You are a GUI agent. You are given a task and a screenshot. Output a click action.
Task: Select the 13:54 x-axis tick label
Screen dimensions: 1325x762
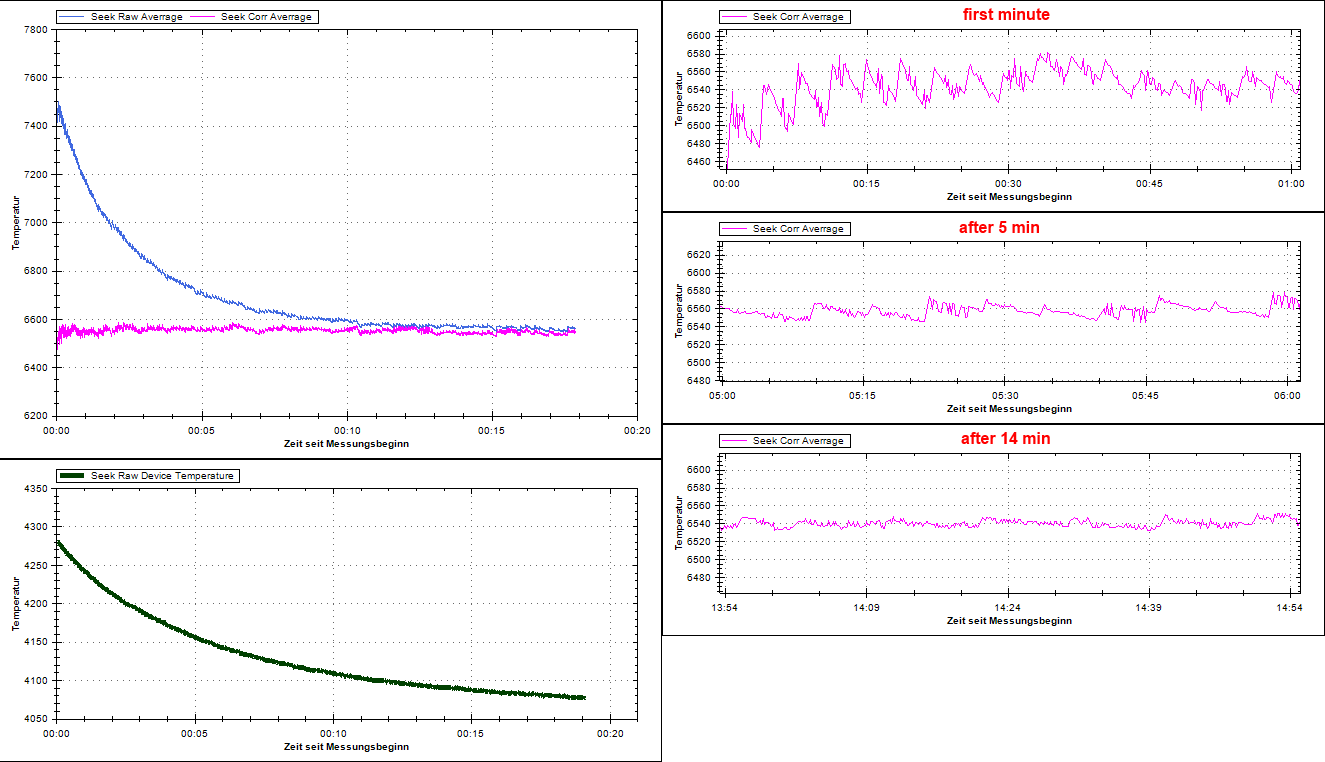pyautogui.click(x=724, y=607)
